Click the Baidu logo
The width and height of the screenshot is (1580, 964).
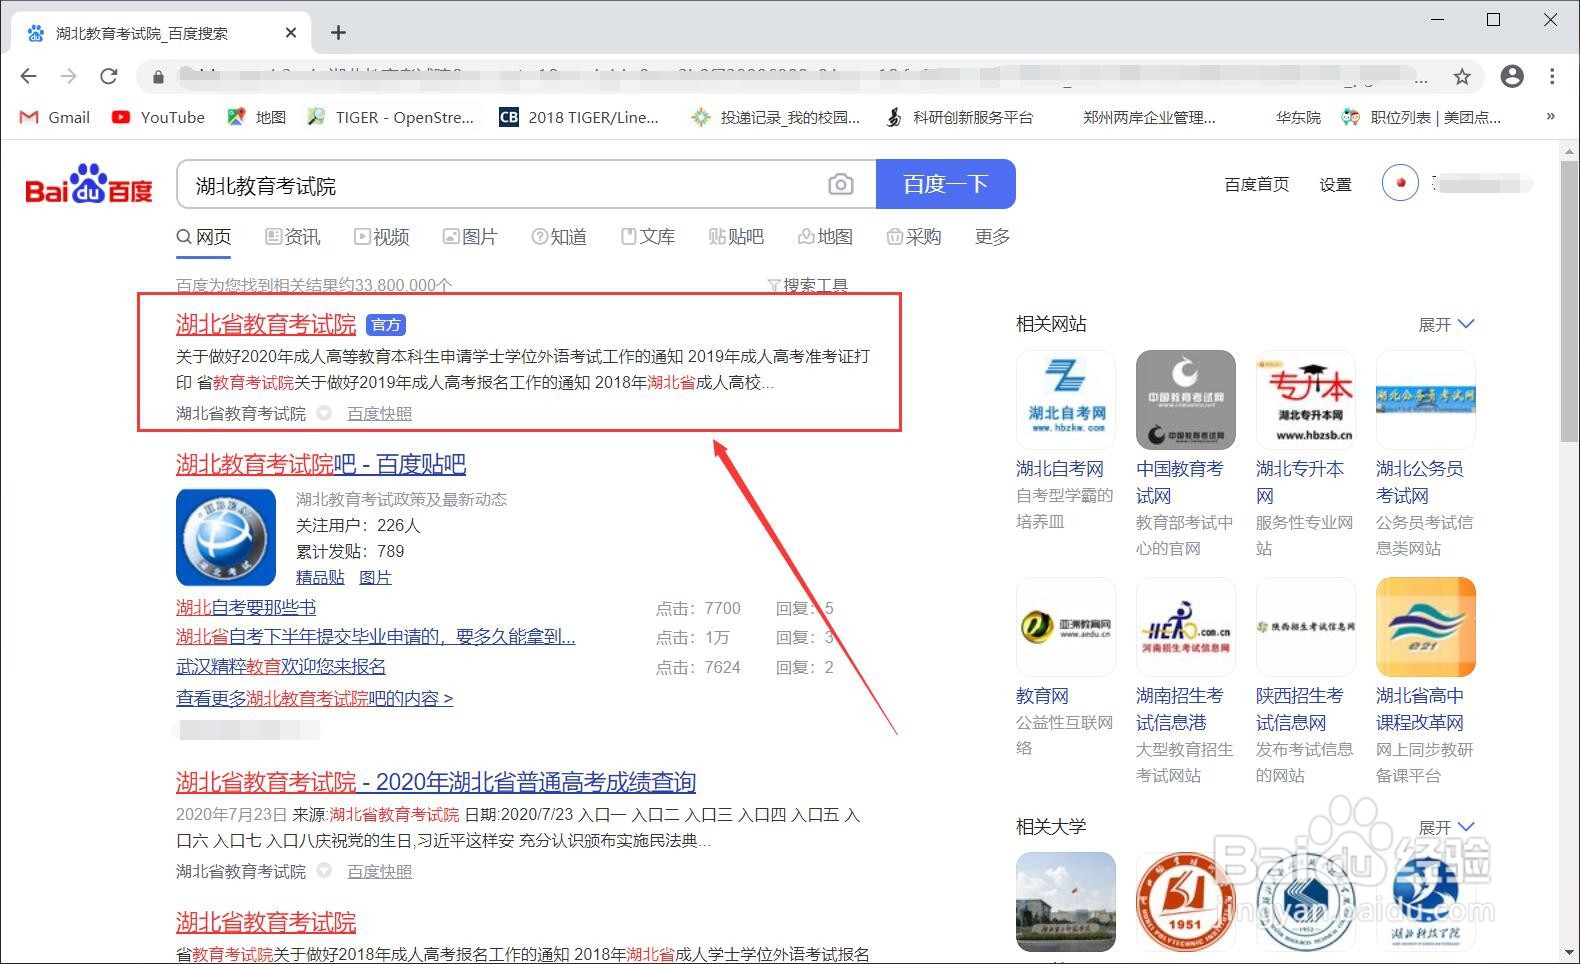(88, 184)
